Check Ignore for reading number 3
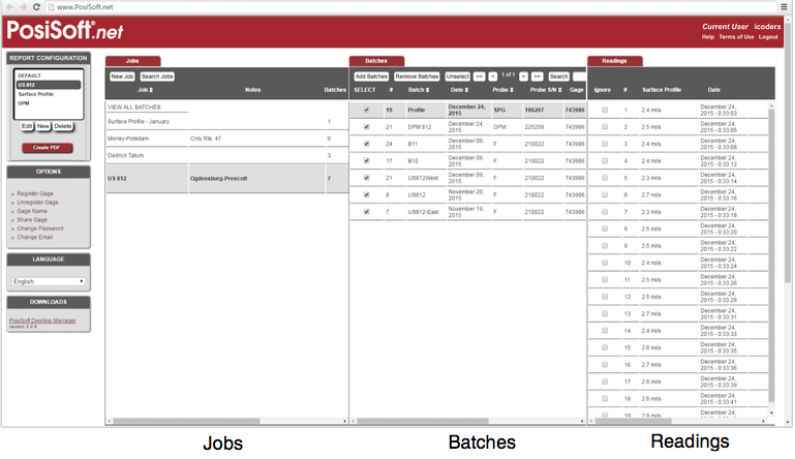This screenshot has width=795, height=459. [x=604, y=144]
